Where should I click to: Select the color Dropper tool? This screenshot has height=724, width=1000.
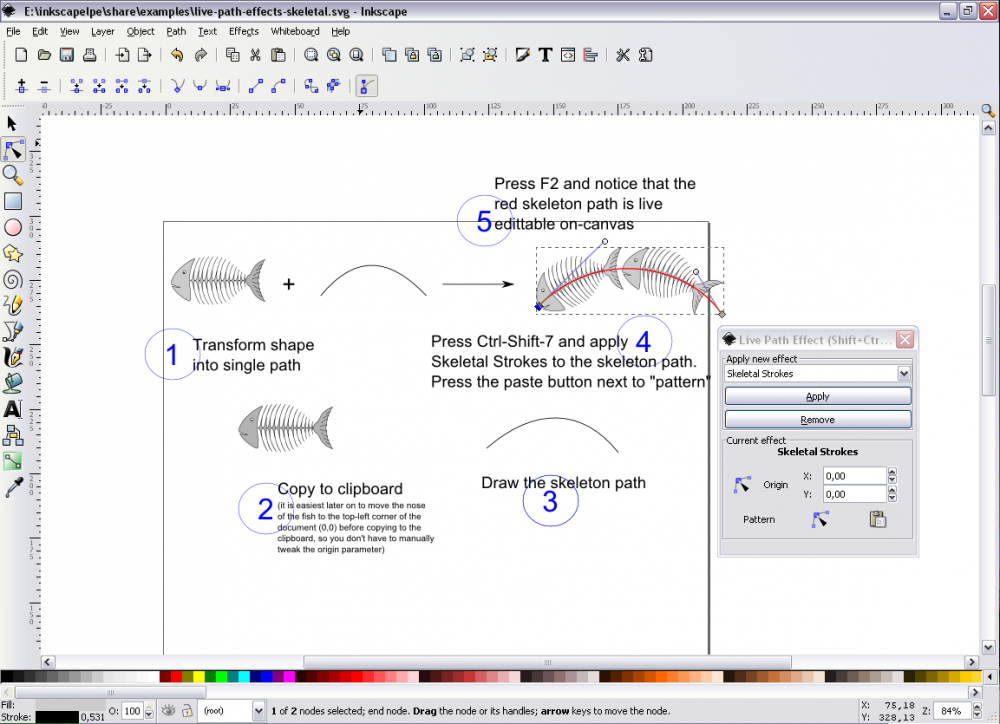pos(13,487)
